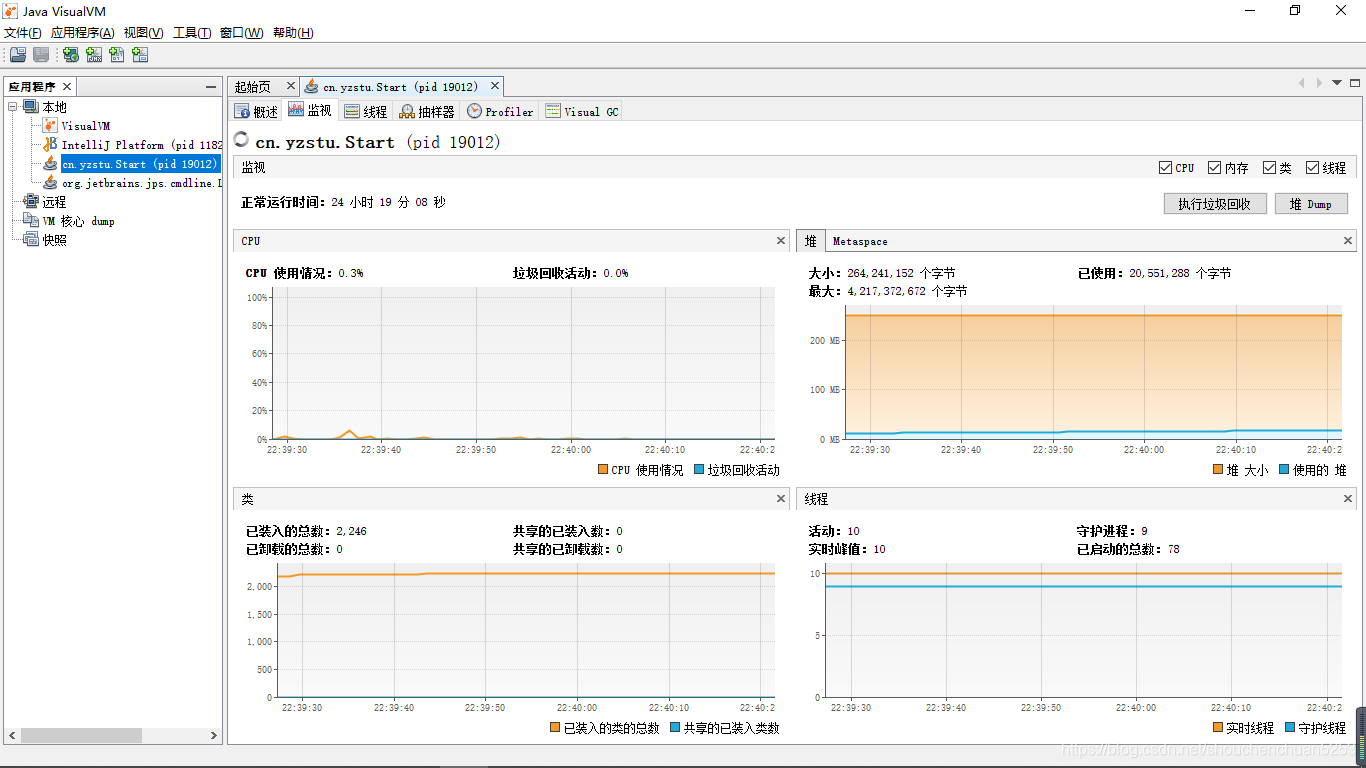
Task: Click the Java cup icon of org.jetbrains.jps.cmdline
Action: click(50, 183)
